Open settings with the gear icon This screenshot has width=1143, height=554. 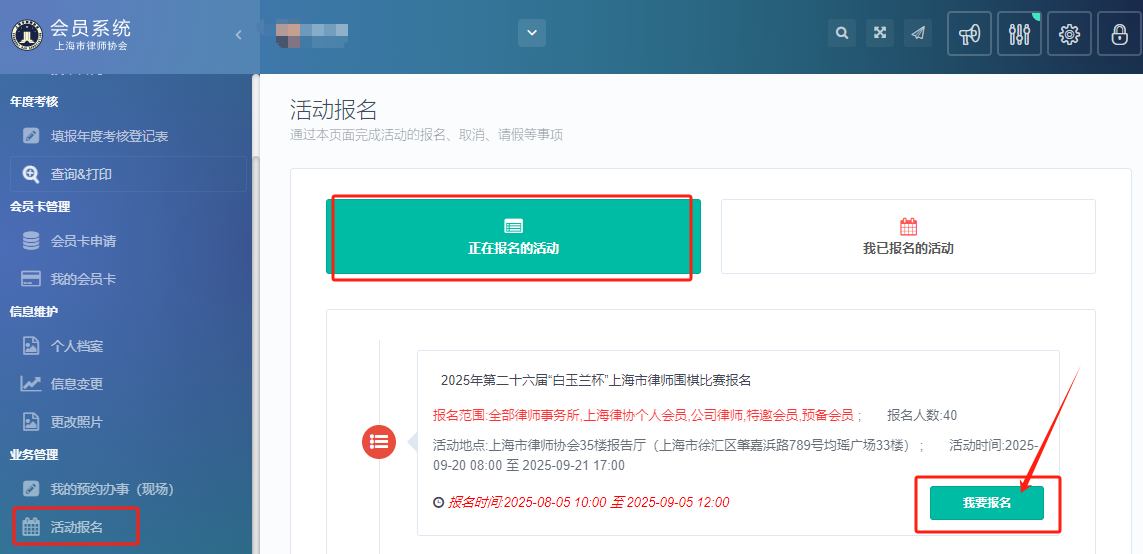(1069, 34)
